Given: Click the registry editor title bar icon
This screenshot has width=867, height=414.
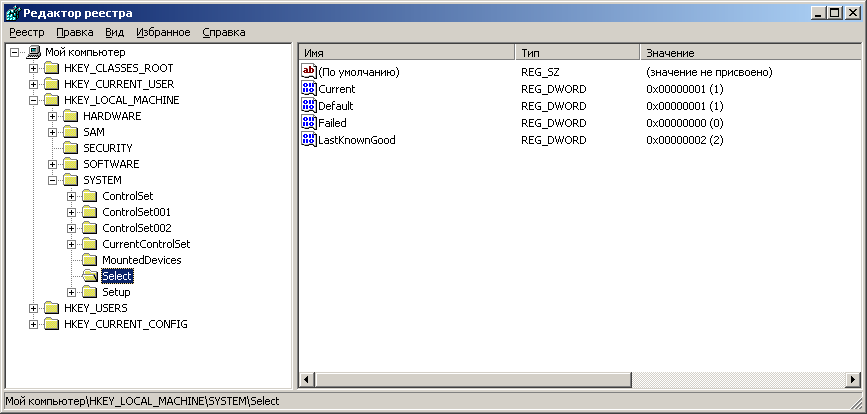Looking at the screenshot, I should 12,13.
